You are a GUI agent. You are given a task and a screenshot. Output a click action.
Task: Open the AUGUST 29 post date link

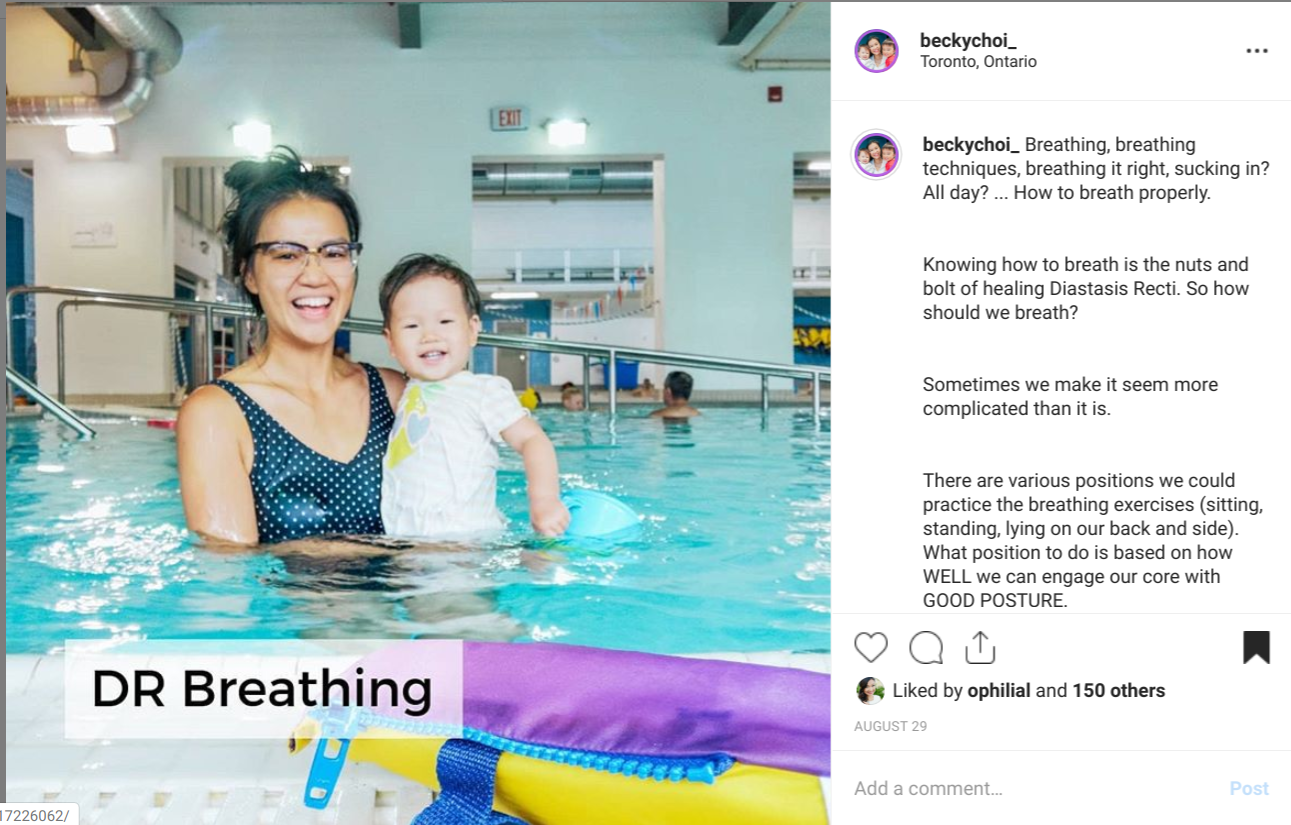pos(890,727)
